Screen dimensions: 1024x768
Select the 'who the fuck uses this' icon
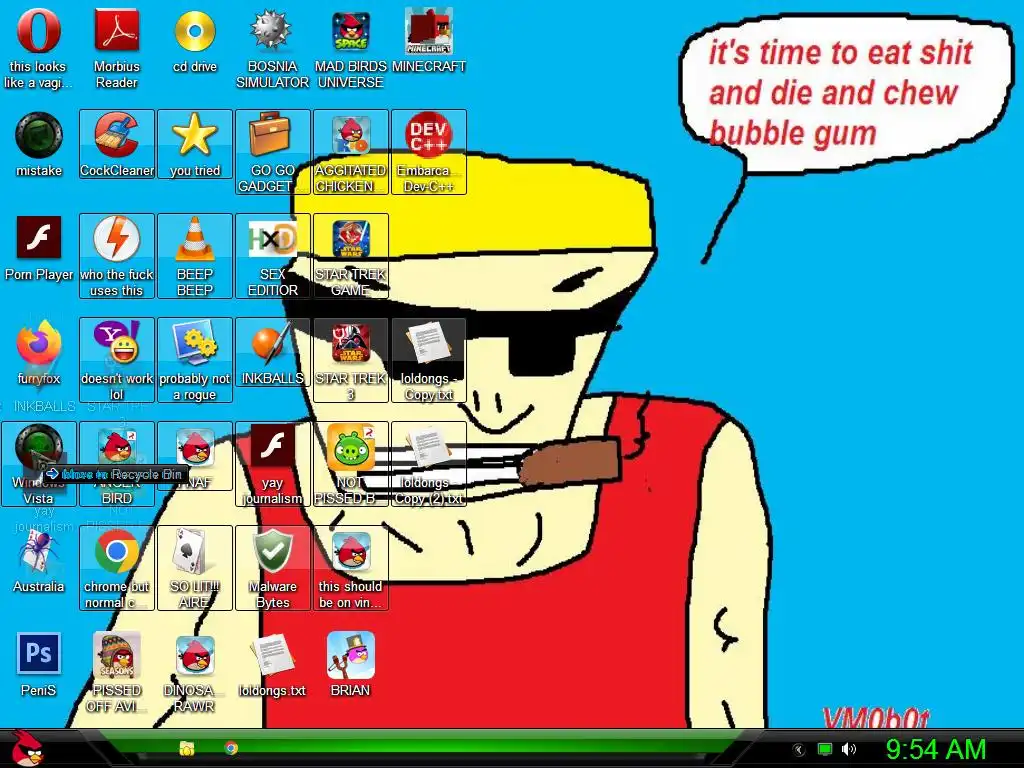point(116,255)
